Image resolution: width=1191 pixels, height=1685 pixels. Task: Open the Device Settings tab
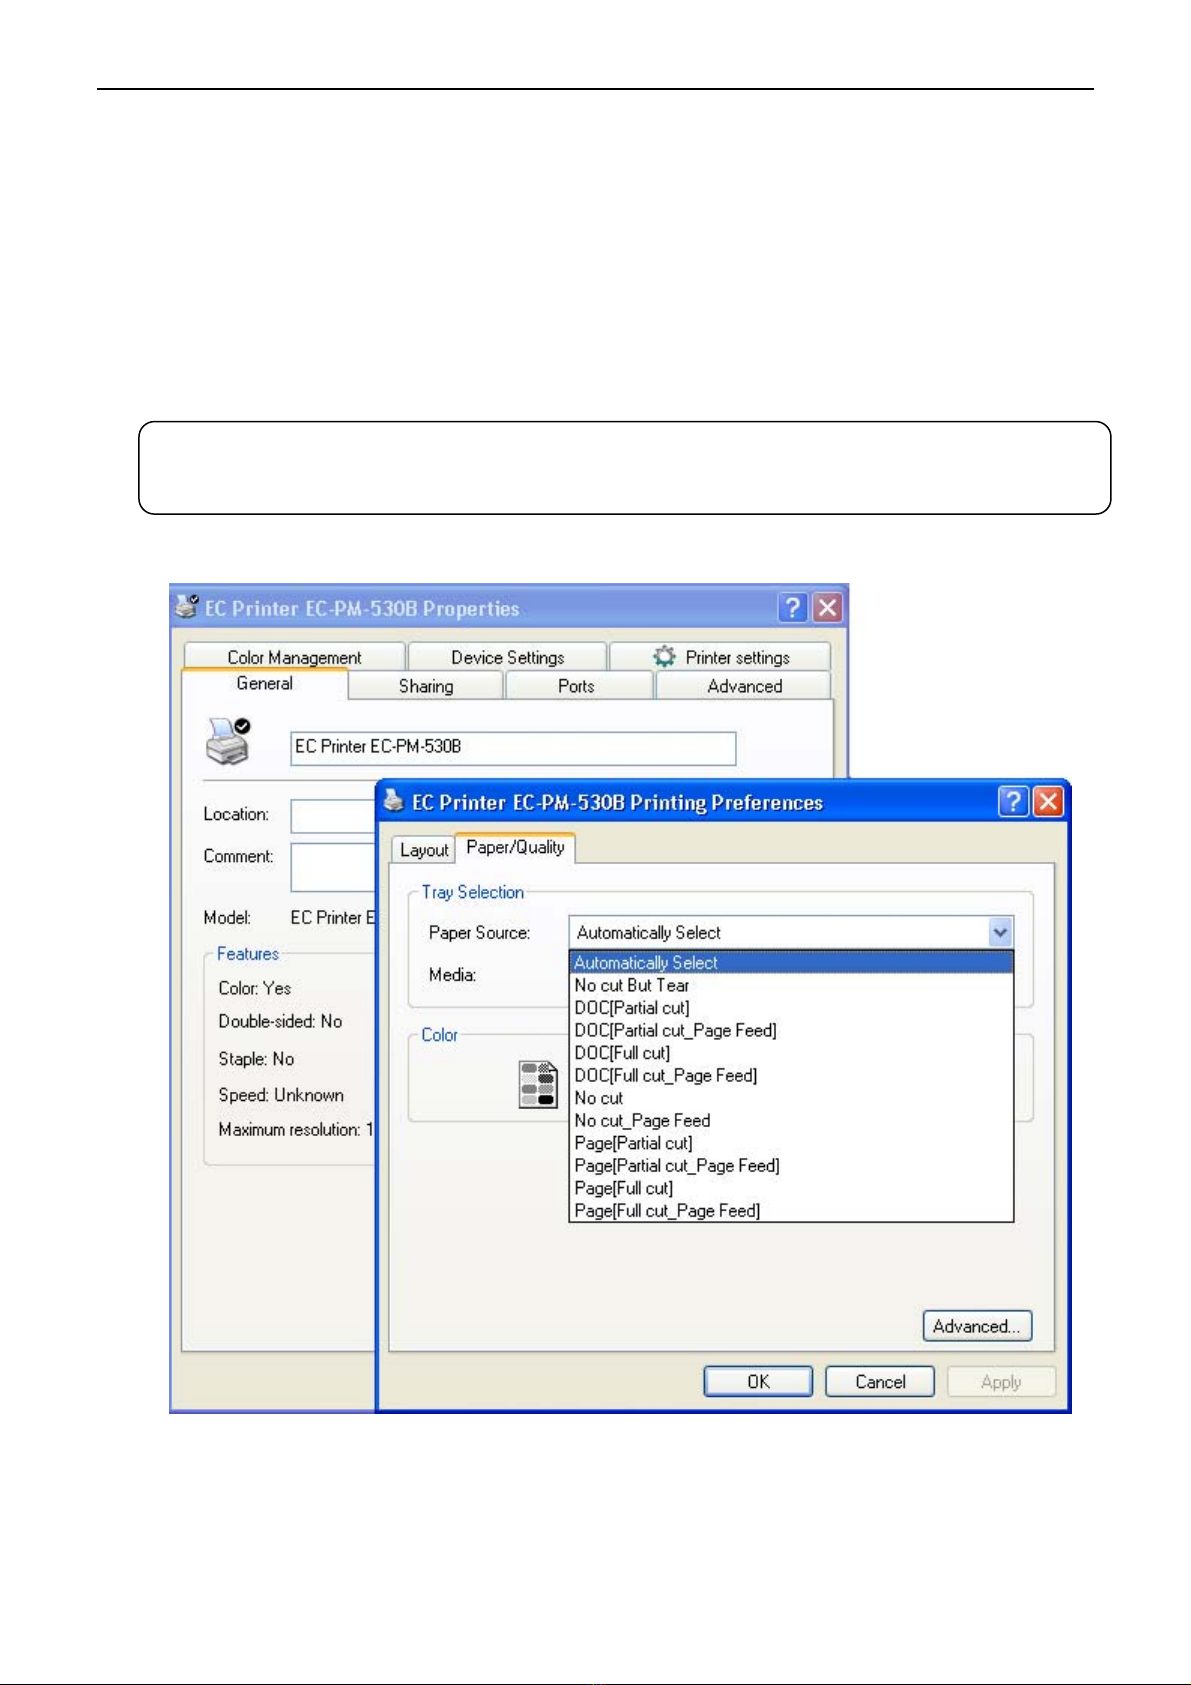[x=507, y=657]
